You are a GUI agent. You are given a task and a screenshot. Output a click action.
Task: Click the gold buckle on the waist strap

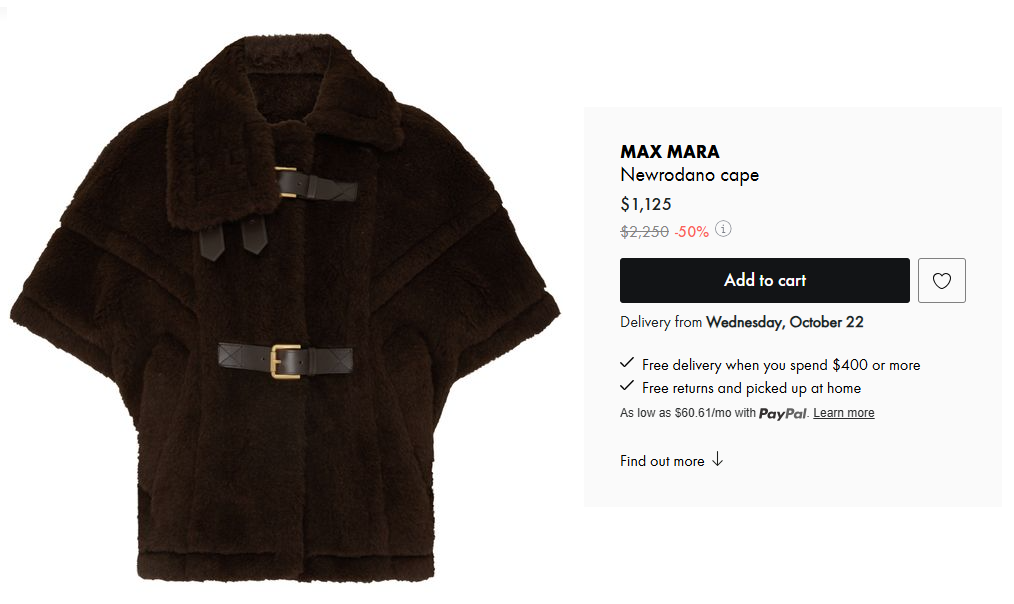click(x=287, y=359)
